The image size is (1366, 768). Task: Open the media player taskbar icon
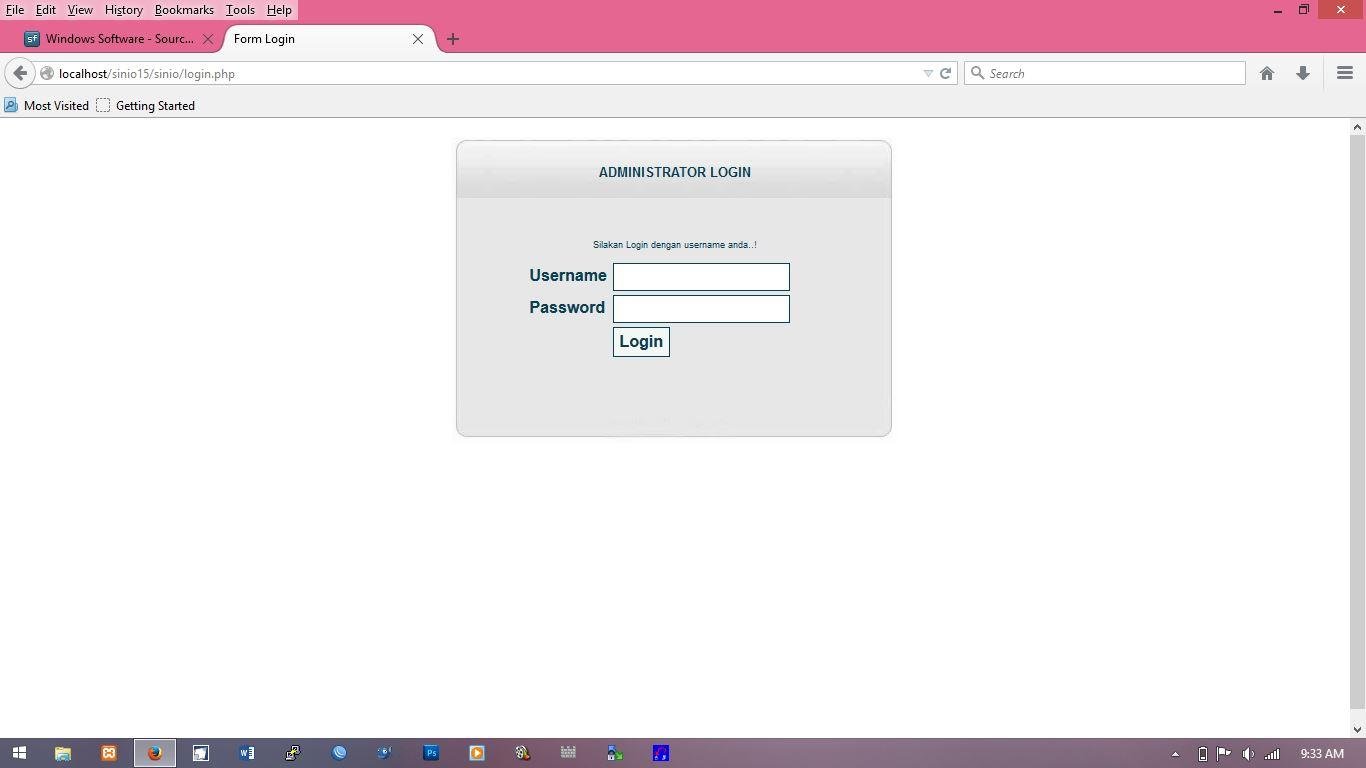(x=477, y=753)
